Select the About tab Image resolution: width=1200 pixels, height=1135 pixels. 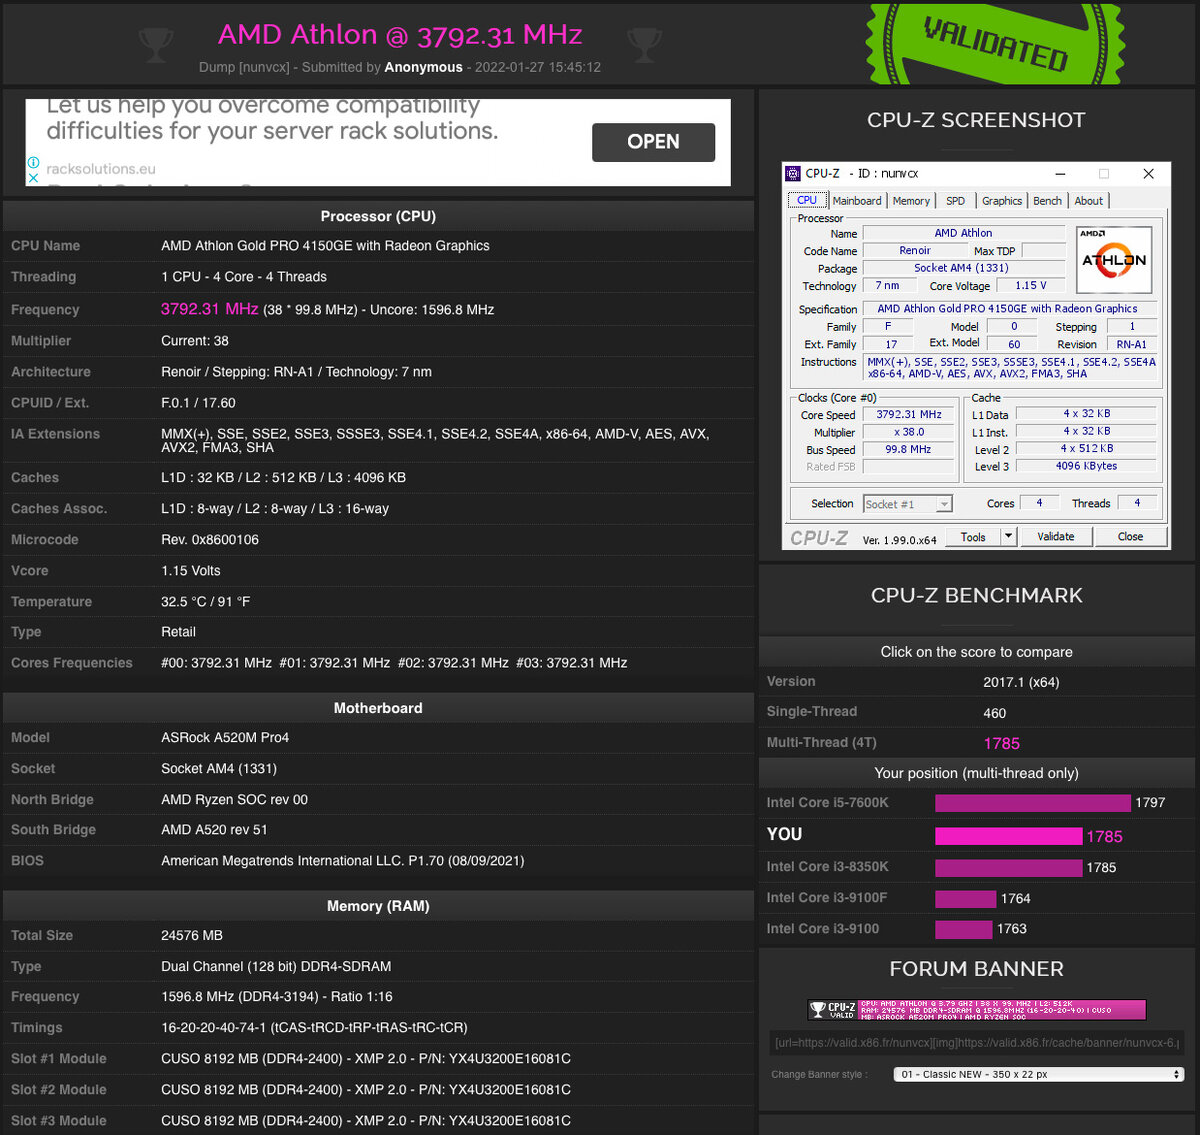(1089, 201)
